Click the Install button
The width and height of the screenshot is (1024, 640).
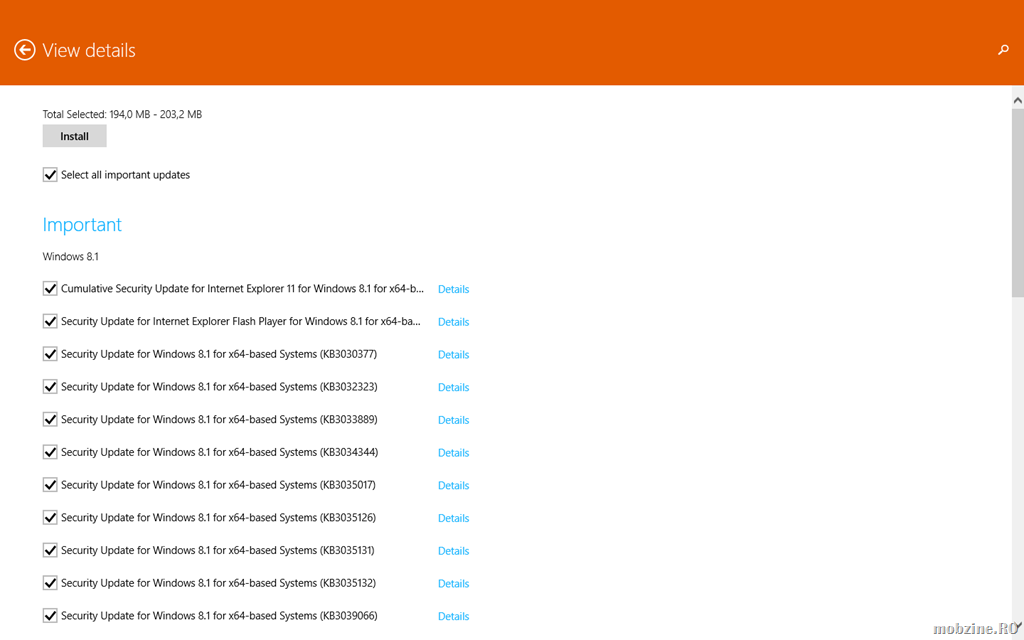(x=74, y=136)
